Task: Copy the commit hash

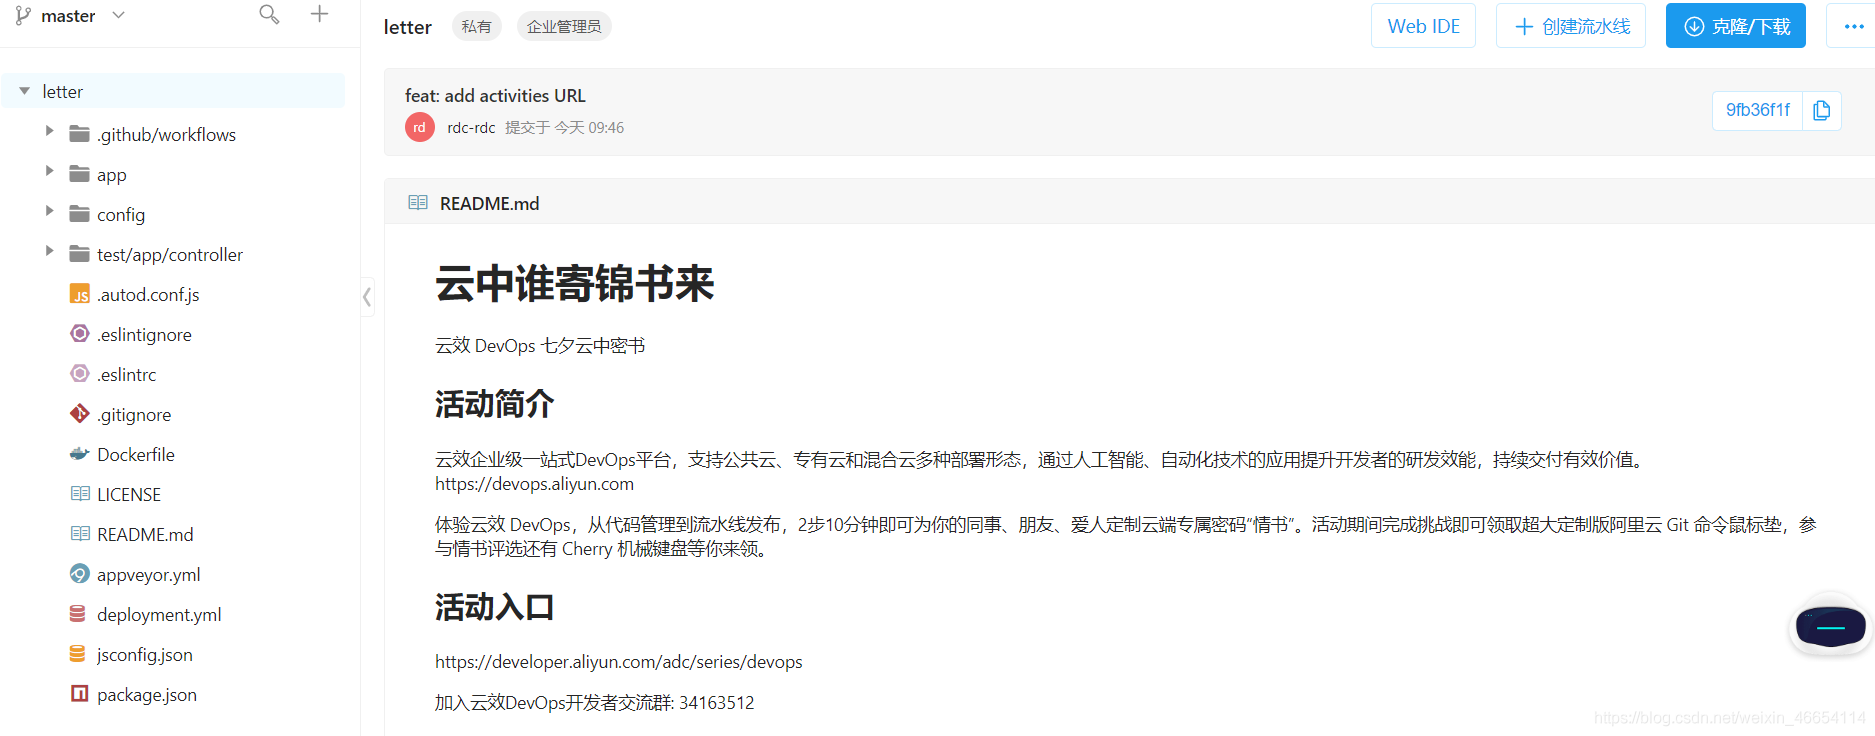Action: 1822,110
